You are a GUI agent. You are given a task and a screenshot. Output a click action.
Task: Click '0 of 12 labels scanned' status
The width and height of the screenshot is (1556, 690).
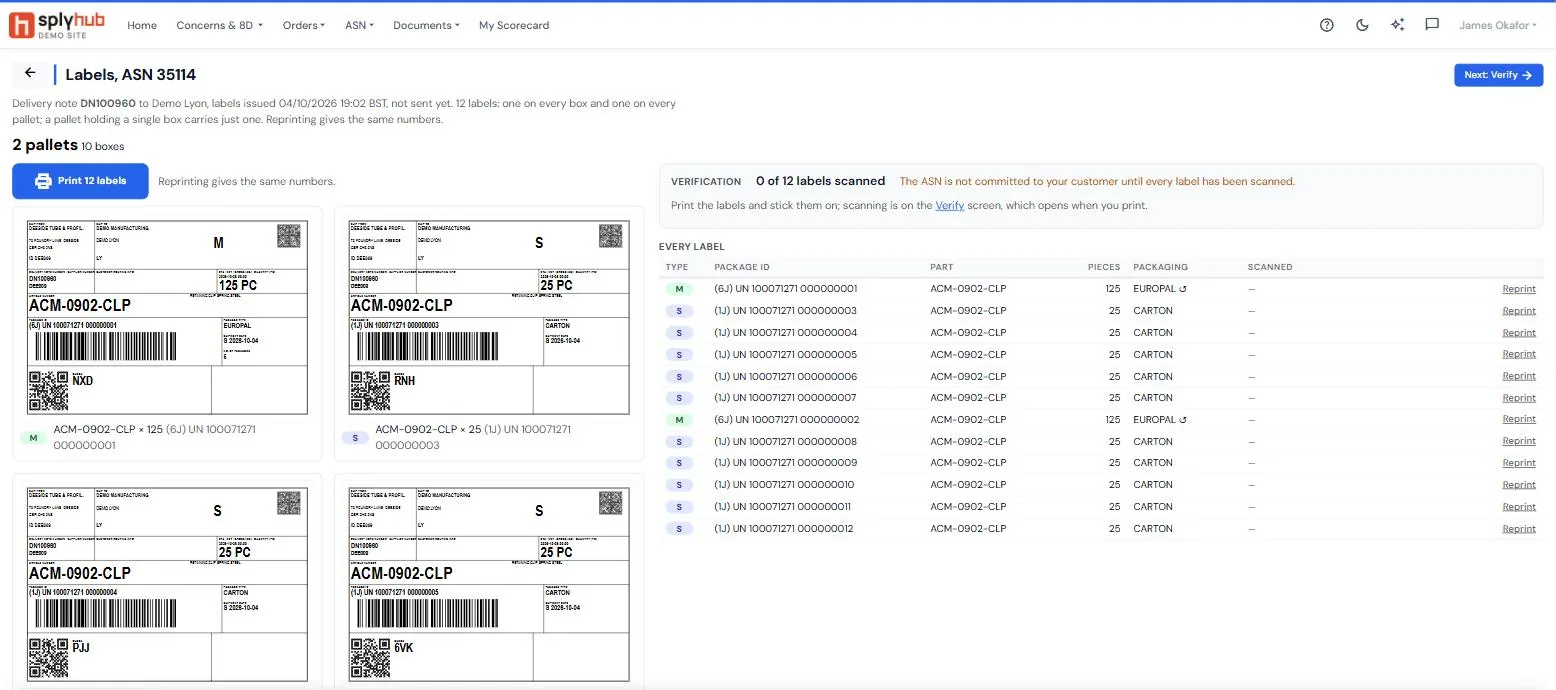click(820, 181)
